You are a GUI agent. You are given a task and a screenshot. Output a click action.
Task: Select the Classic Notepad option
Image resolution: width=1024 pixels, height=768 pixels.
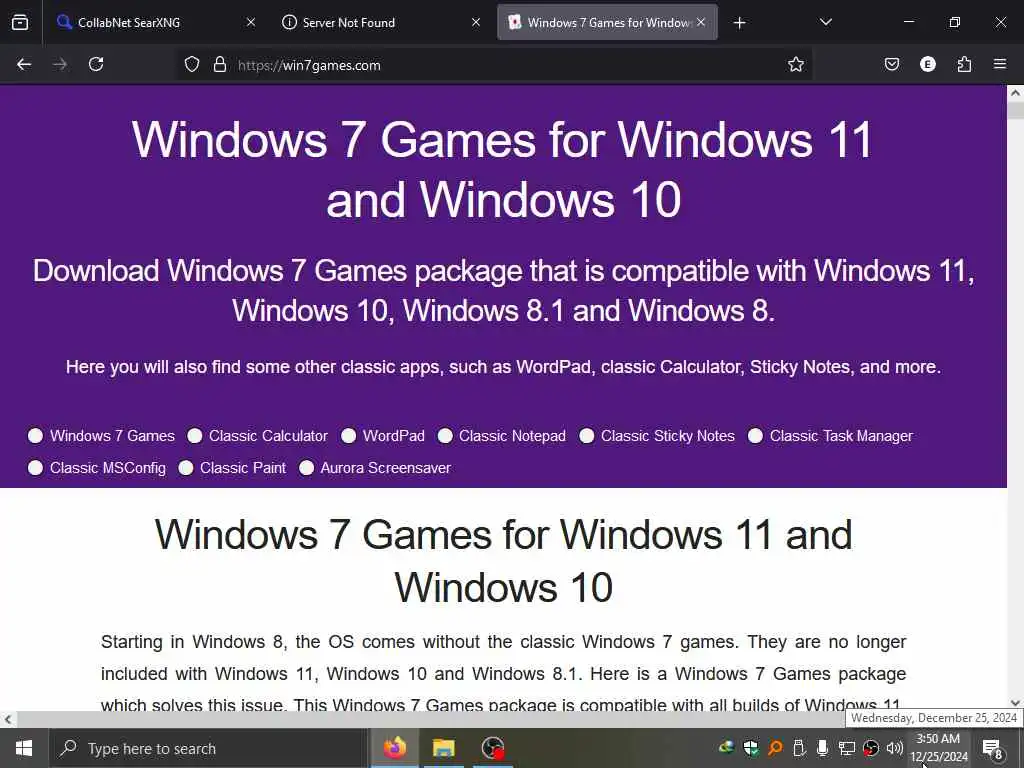click(445, 436)
